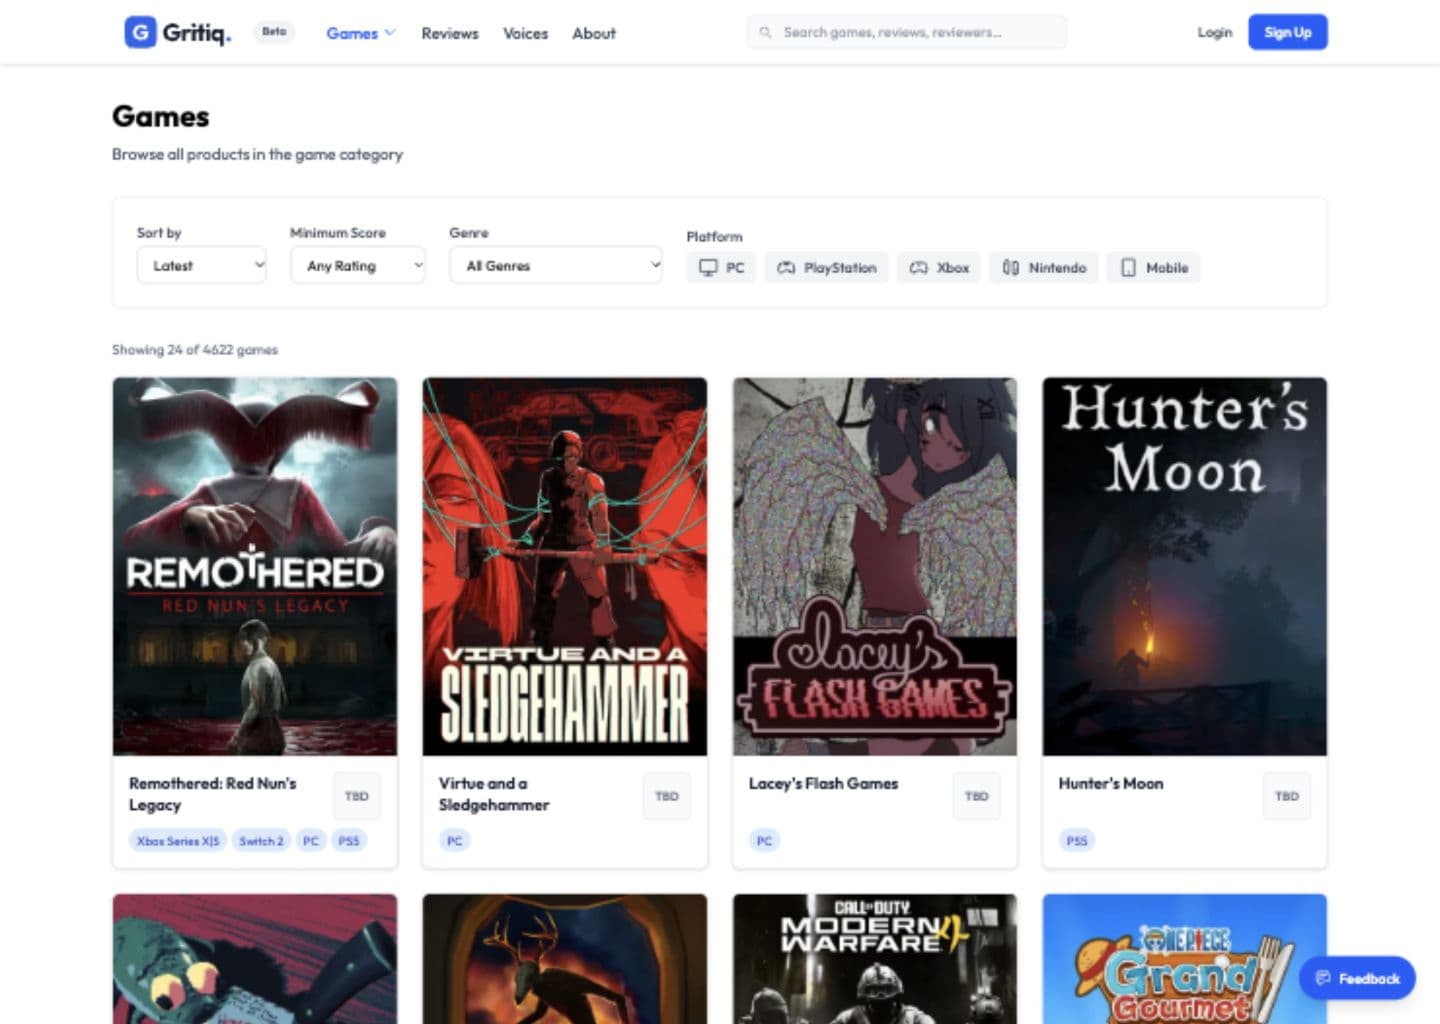Open the One Piece Grand Gourmet cover
The width and height of the screenshot is (1440, 1024).
1185,959
